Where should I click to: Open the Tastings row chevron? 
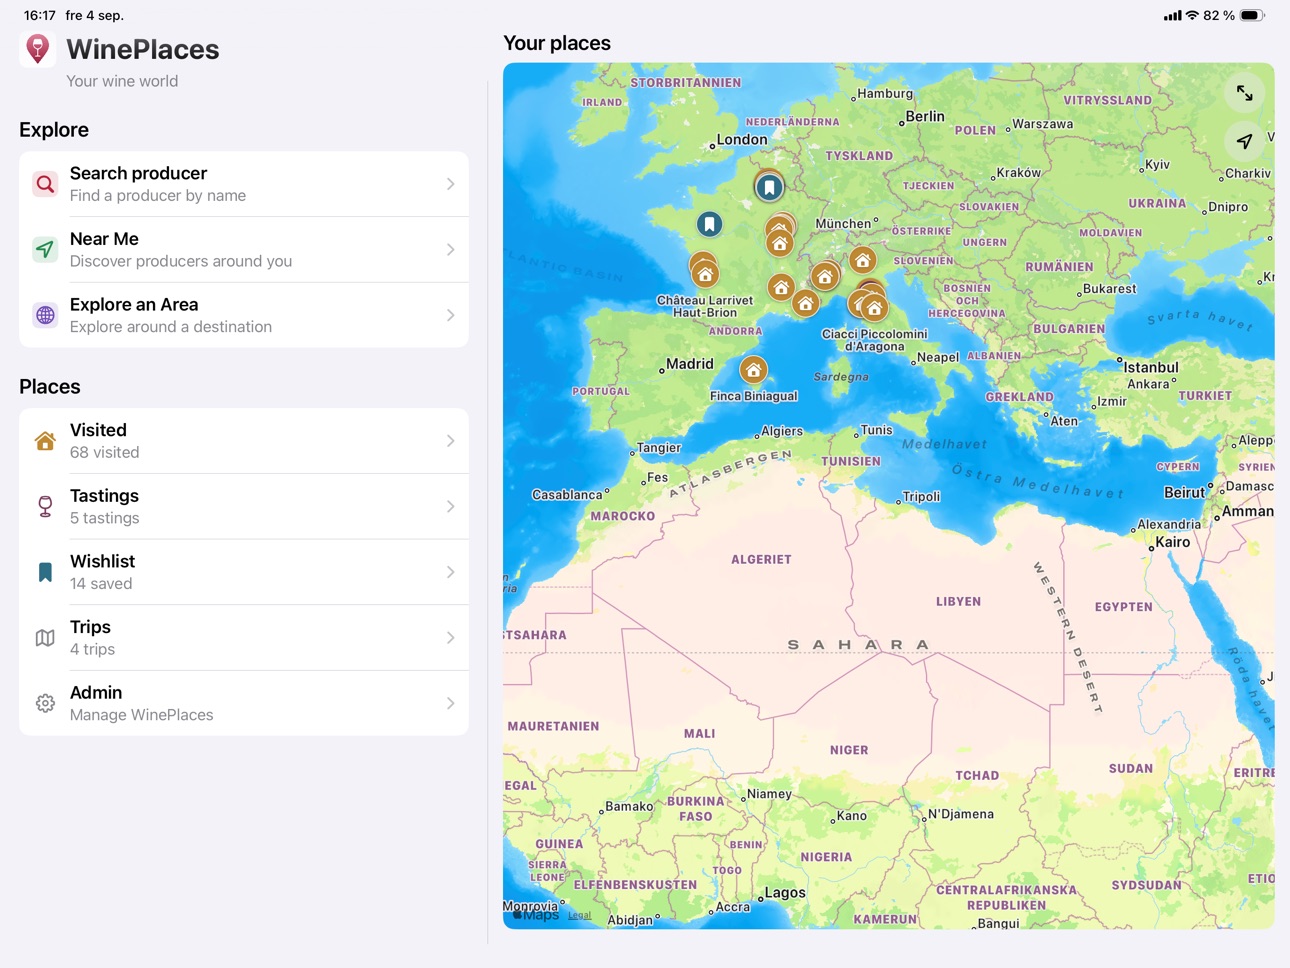coord(451,507)
